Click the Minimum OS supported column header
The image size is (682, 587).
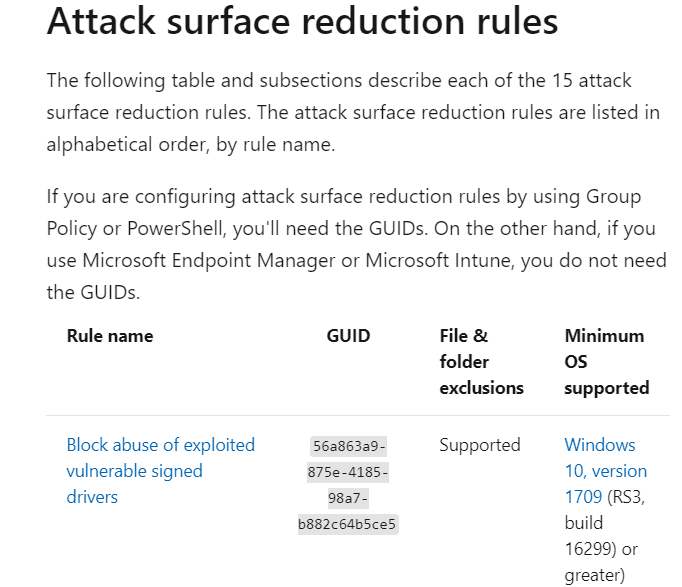pyautogui.click(x=606, y=361)
